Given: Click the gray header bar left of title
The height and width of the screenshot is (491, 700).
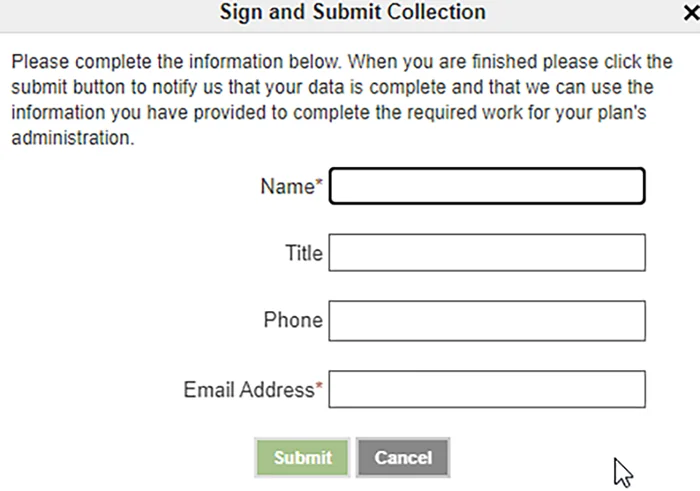Looking at the screenshot, I should click(x=100, y=13).
